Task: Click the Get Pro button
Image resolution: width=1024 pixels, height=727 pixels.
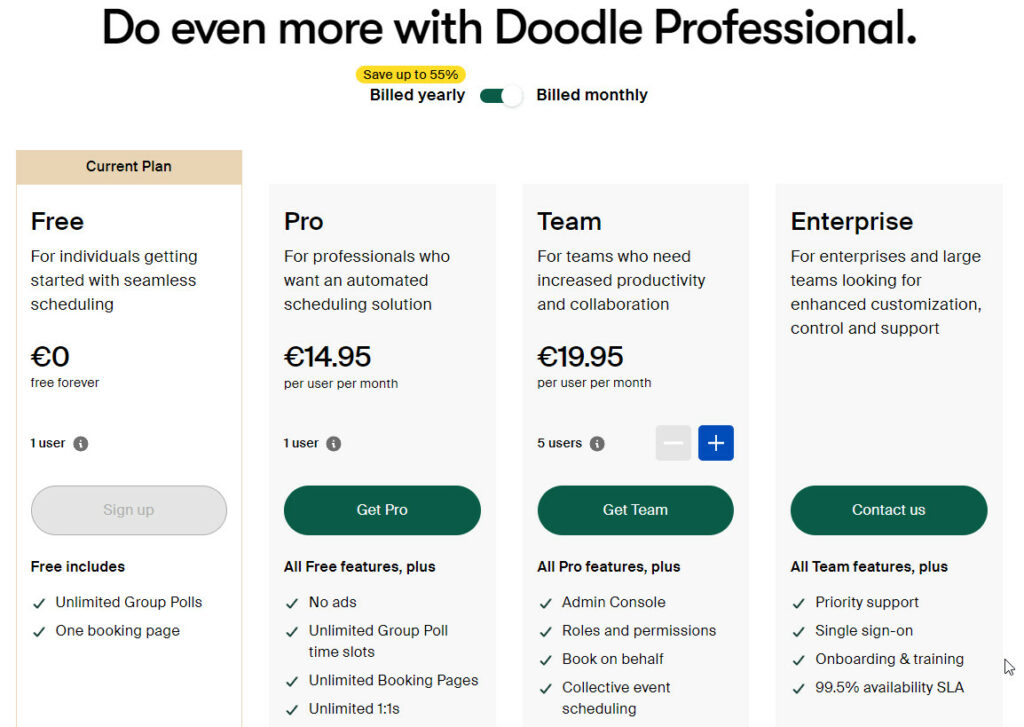Action: click(x=382, y=510)
